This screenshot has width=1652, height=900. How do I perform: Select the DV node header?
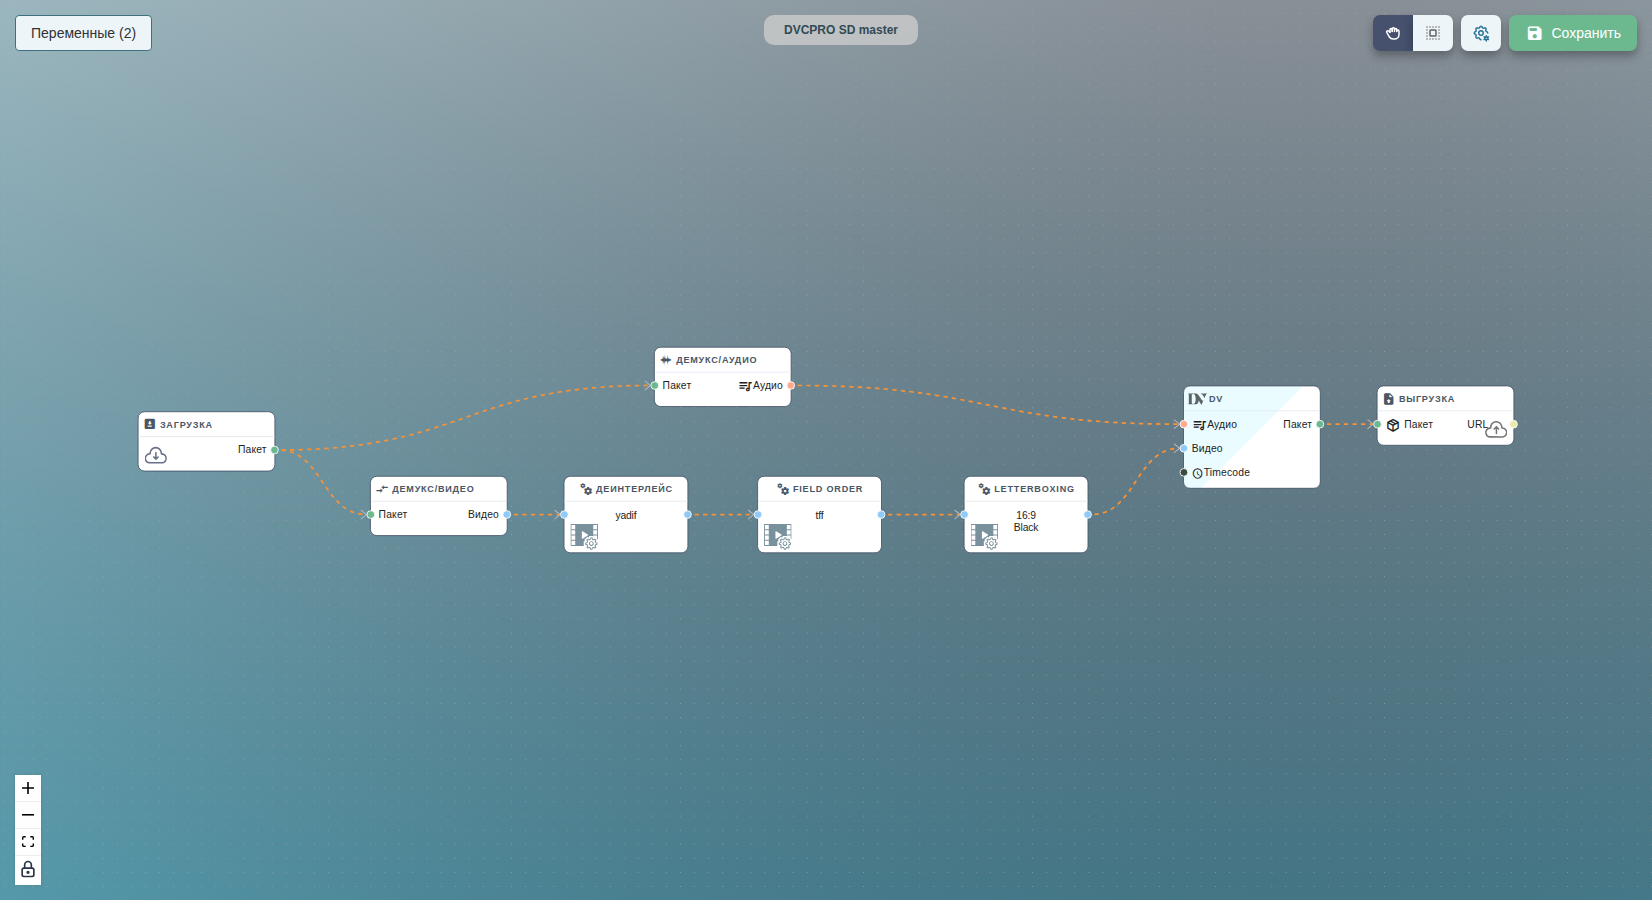click(x=1252, y=398)
